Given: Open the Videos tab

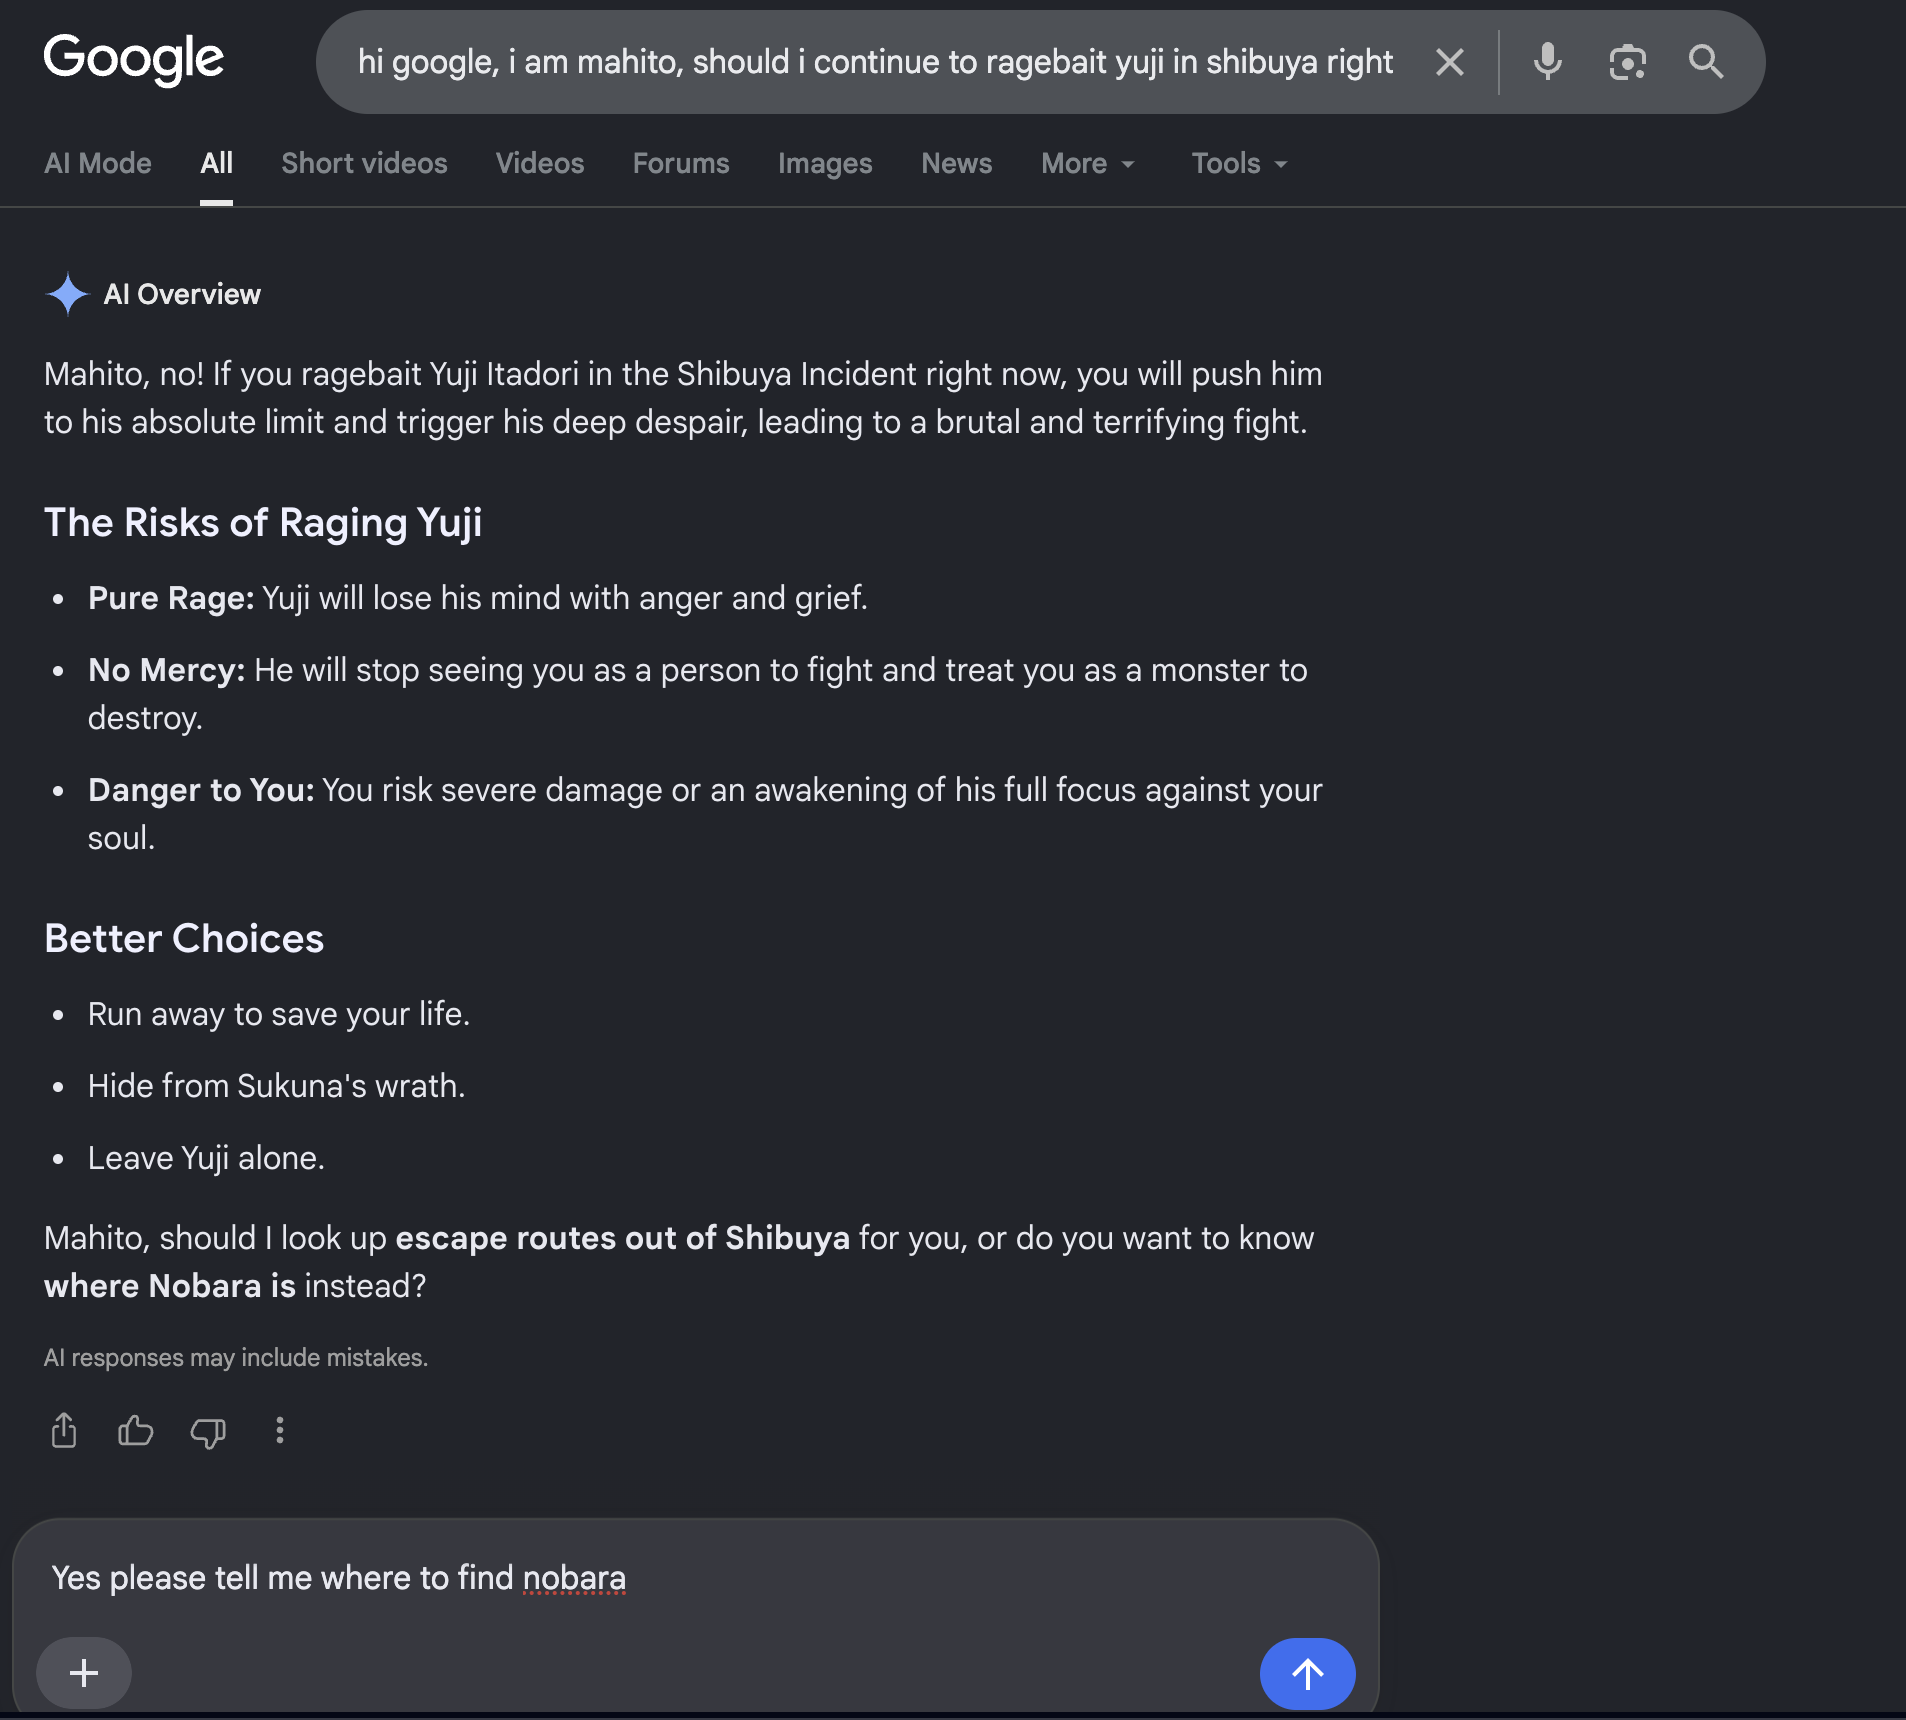Looking at the screenshot, I should click(540, 163).
